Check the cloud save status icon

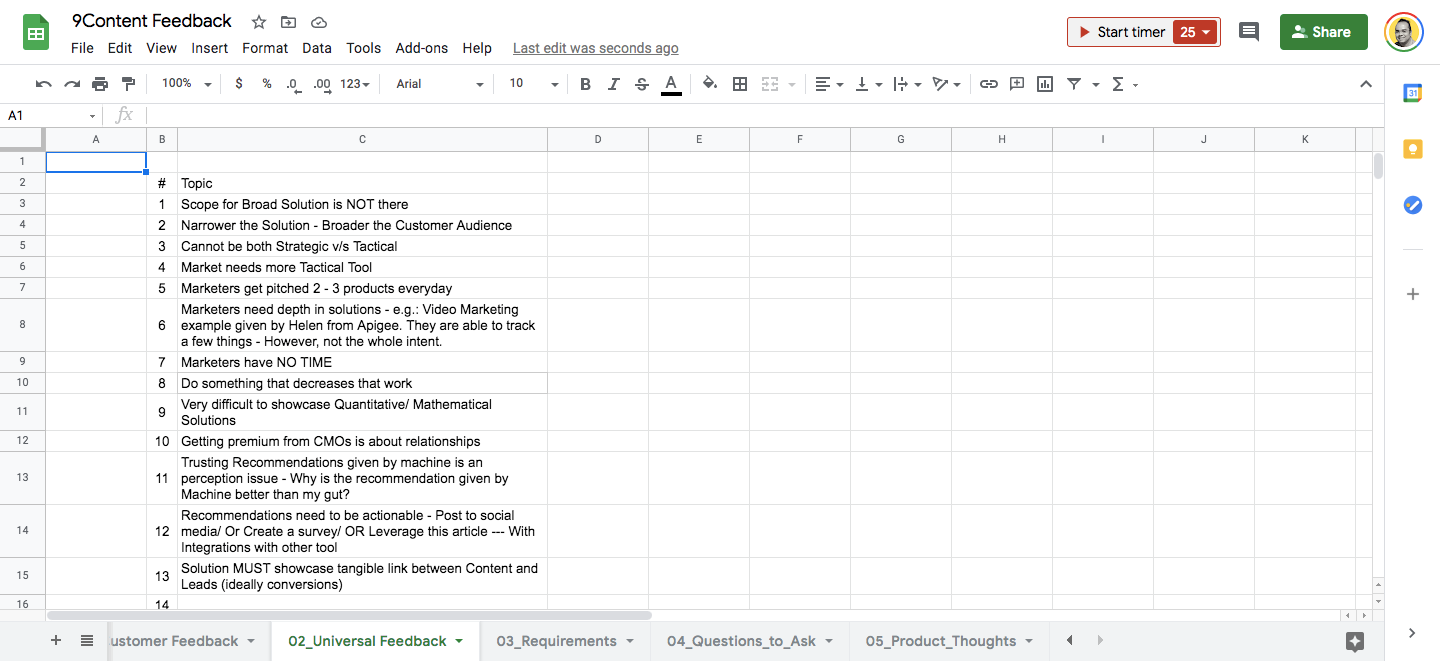point(319,22)
